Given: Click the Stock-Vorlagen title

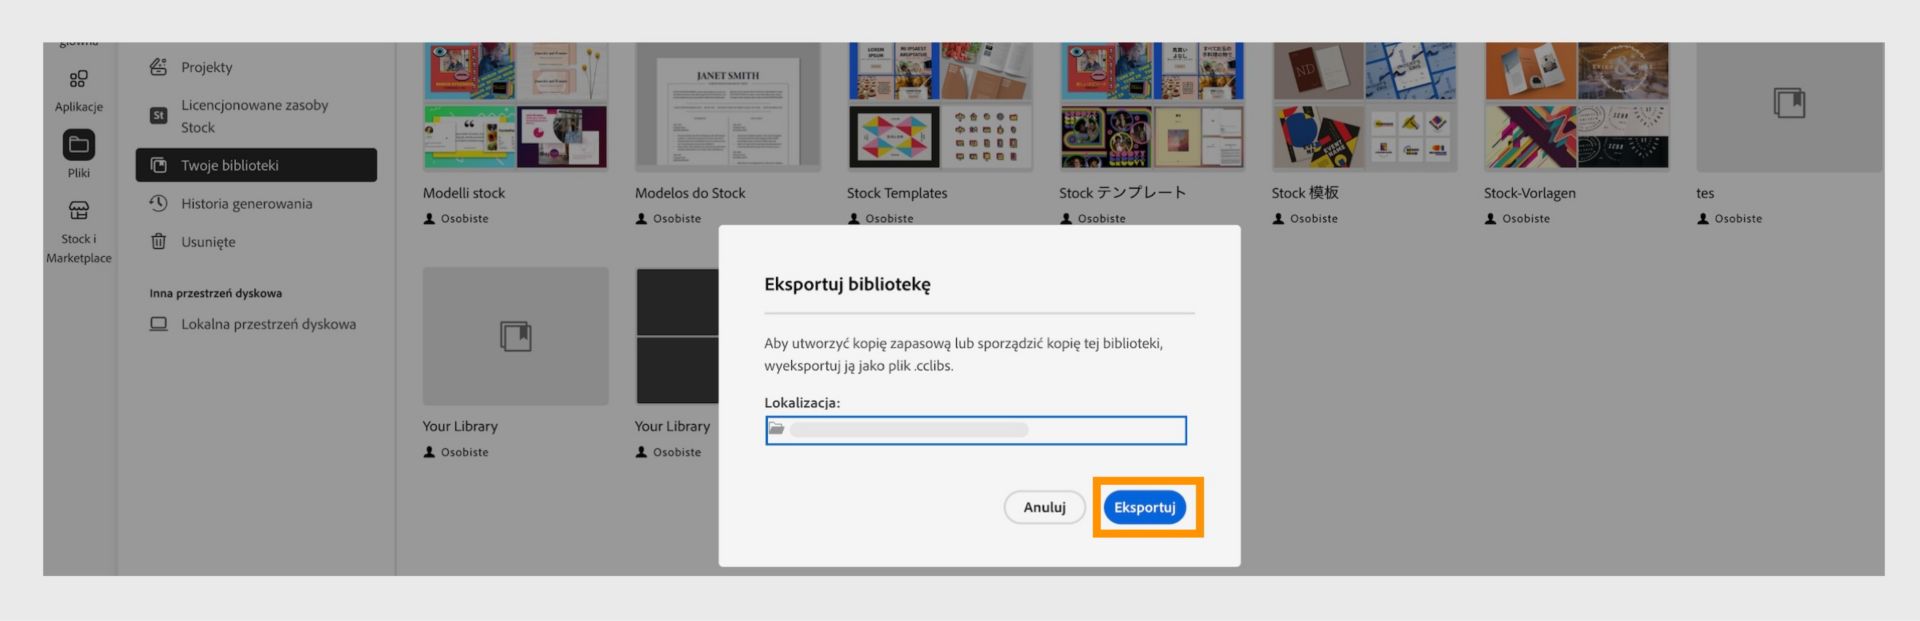Looking at the screenshot, I should coord(1529,193).
